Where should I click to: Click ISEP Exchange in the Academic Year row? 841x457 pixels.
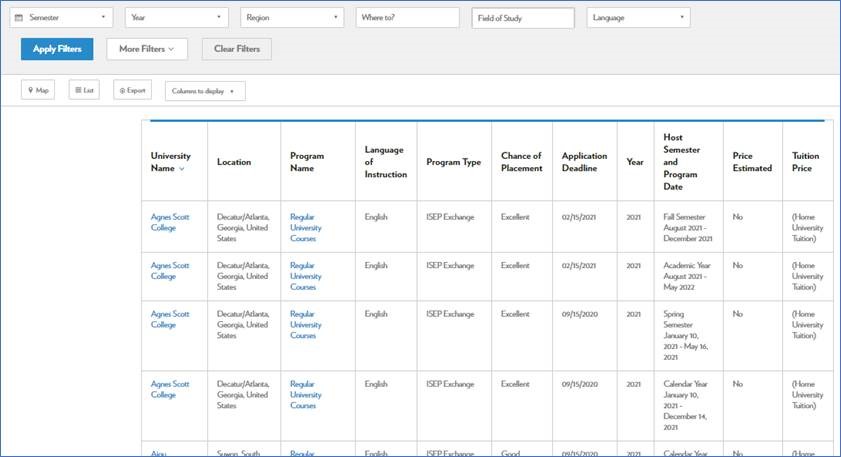[x=450, y=266]
